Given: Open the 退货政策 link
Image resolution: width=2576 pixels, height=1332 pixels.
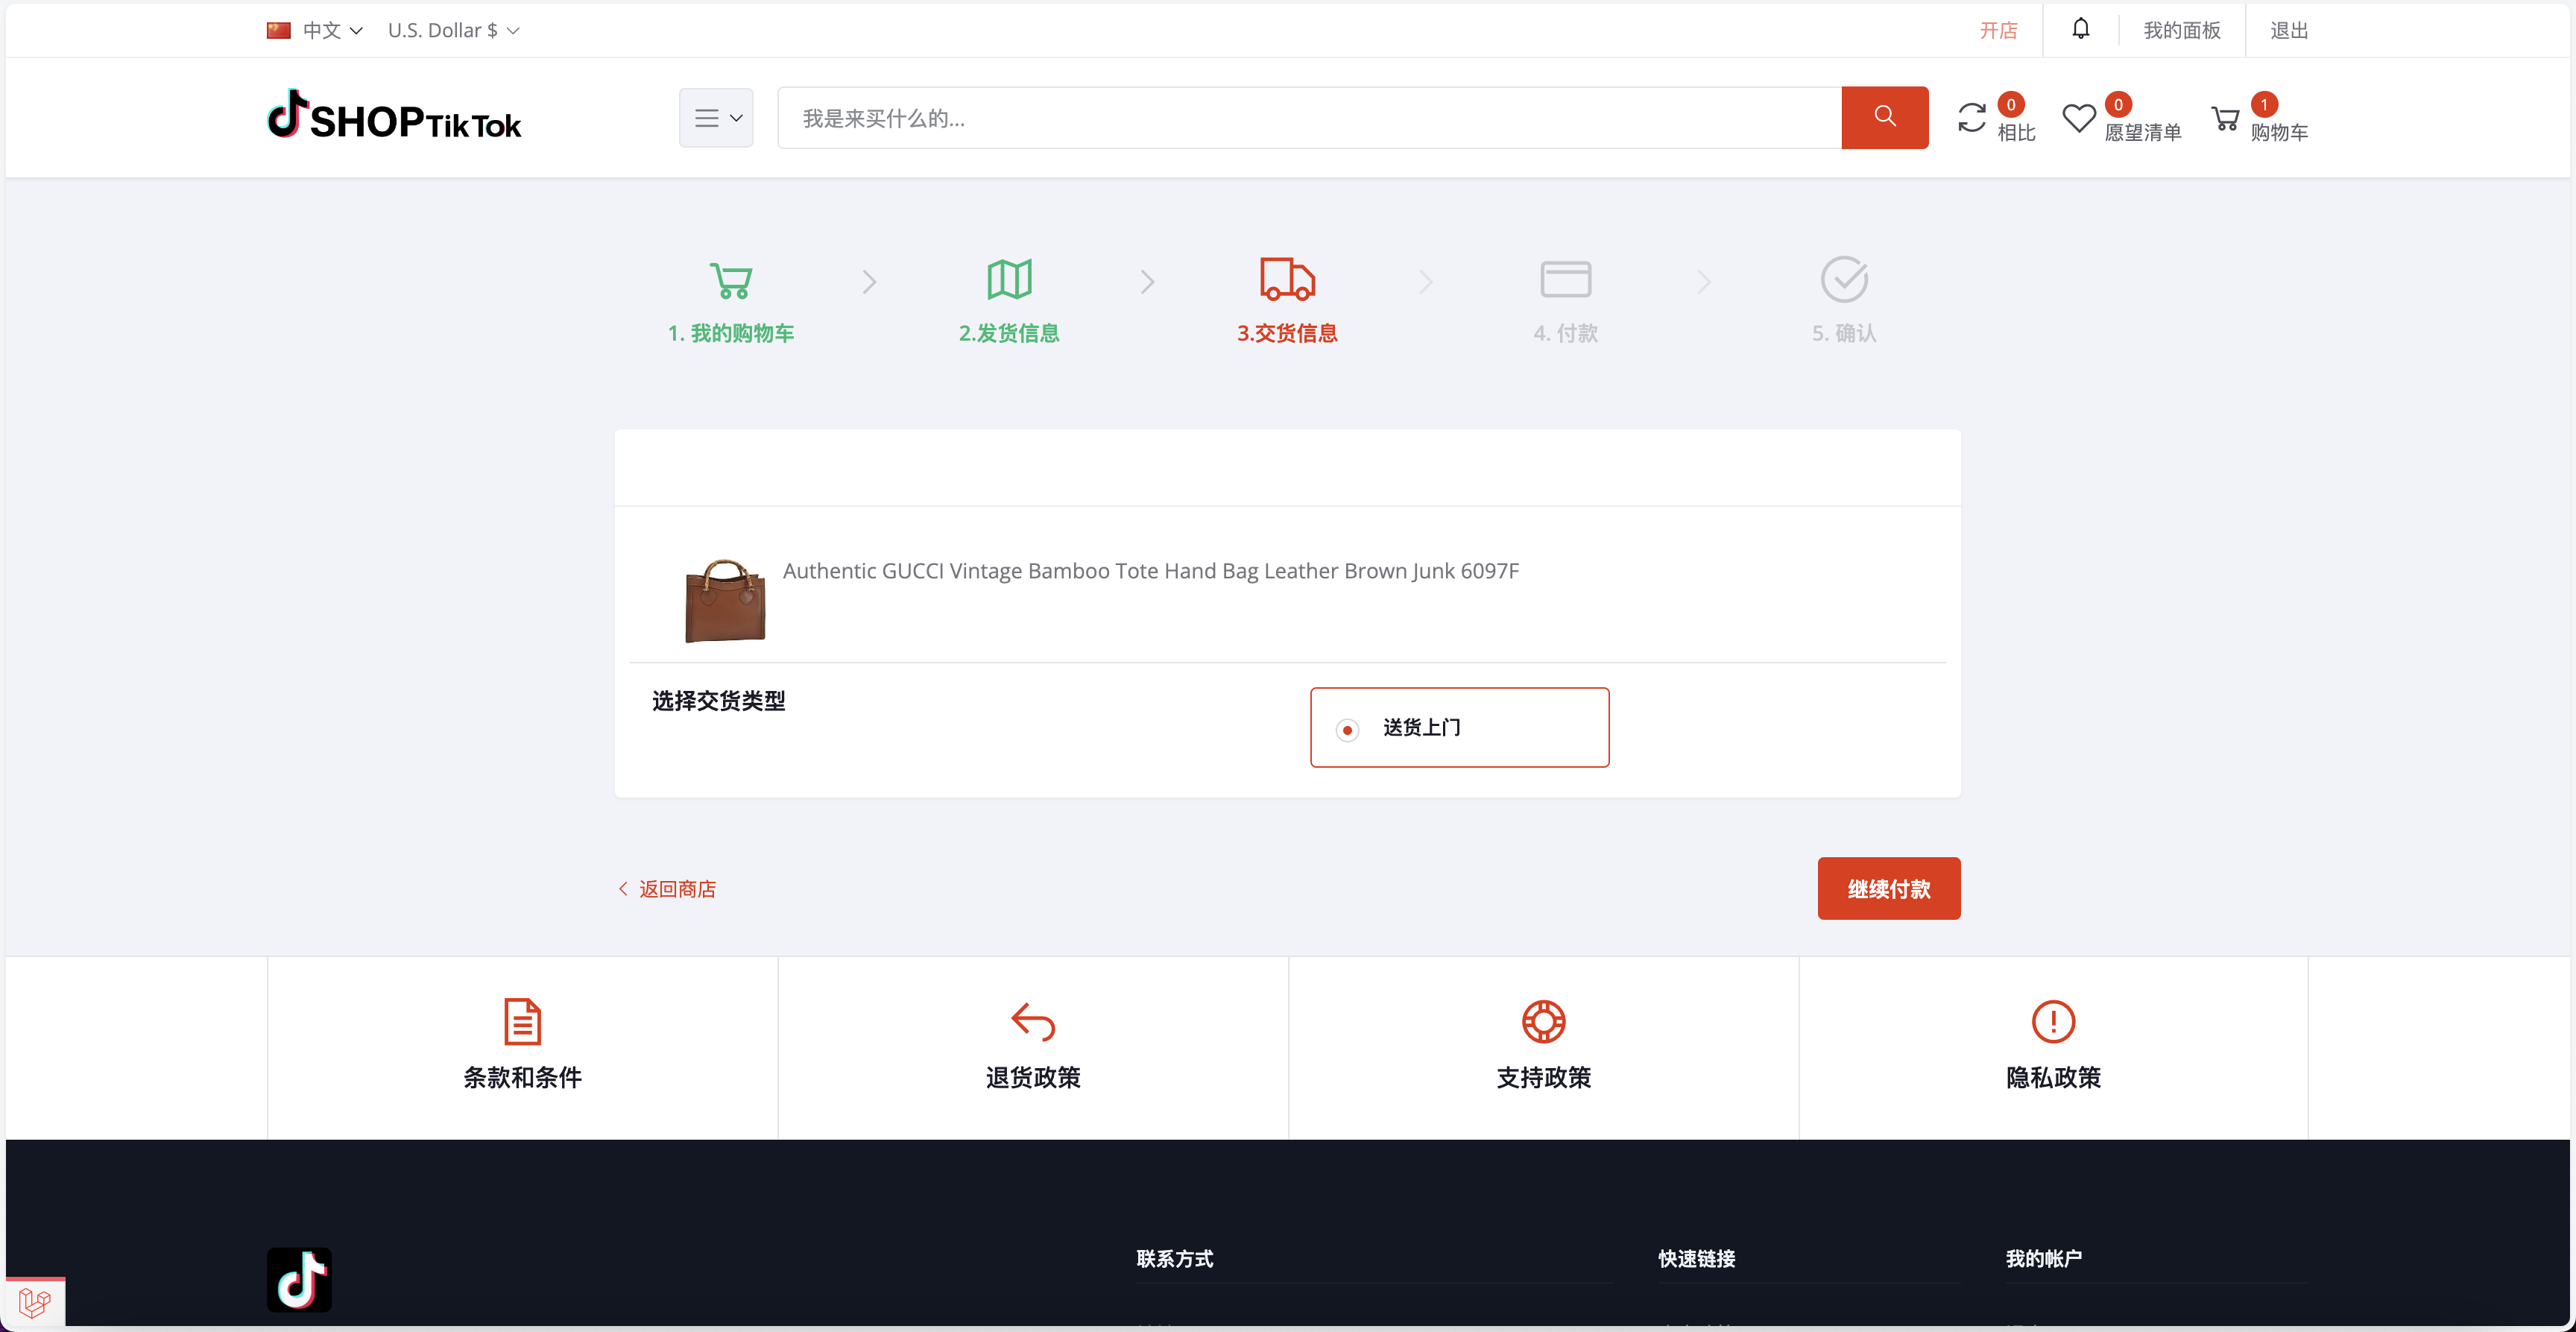Looking at the screenshot, I should tap(1033, 1077).
